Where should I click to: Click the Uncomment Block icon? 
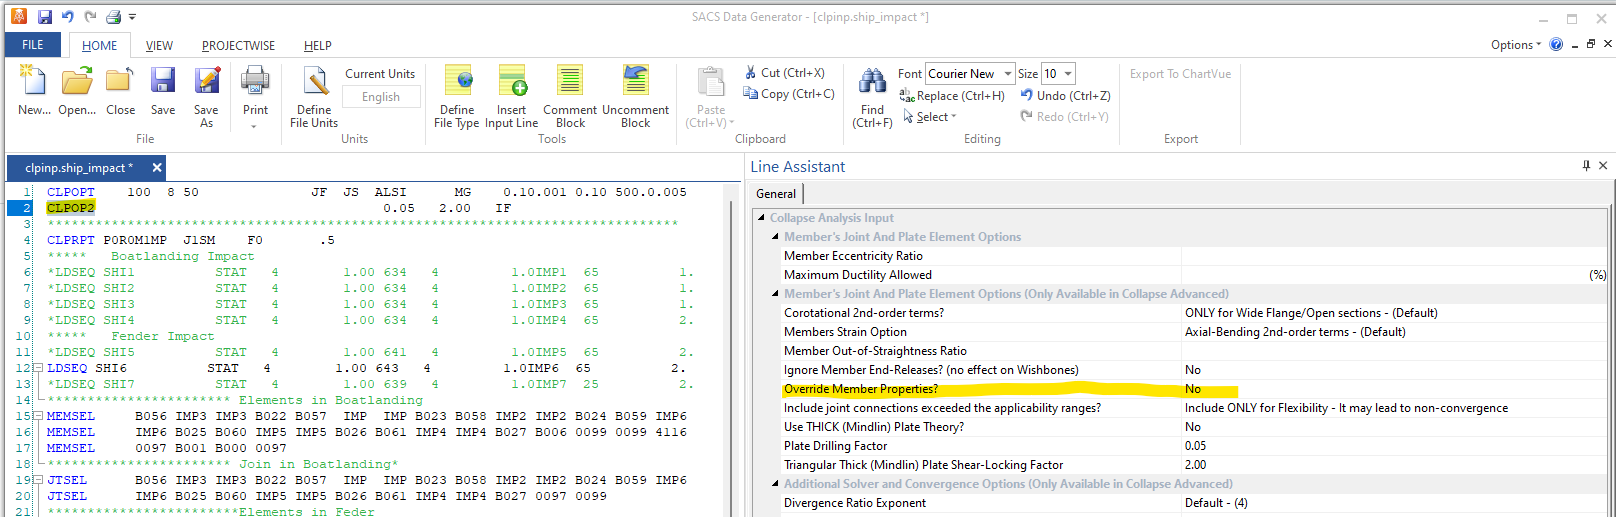[x=635, y=82]
